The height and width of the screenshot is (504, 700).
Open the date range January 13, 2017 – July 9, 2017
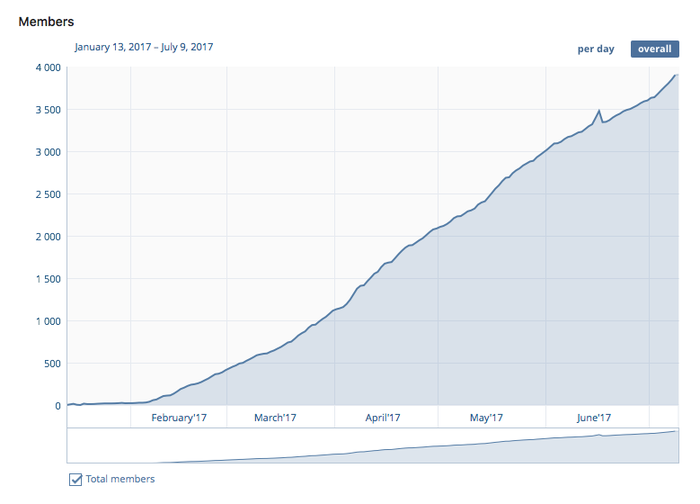[x=144, y=47]
